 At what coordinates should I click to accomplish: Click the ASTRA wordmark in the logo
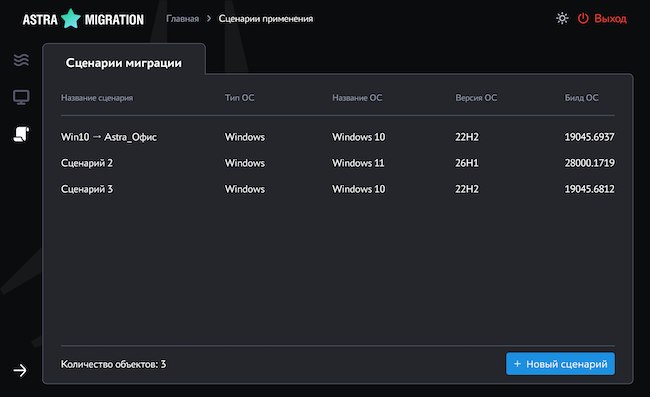tap(40, 19)
